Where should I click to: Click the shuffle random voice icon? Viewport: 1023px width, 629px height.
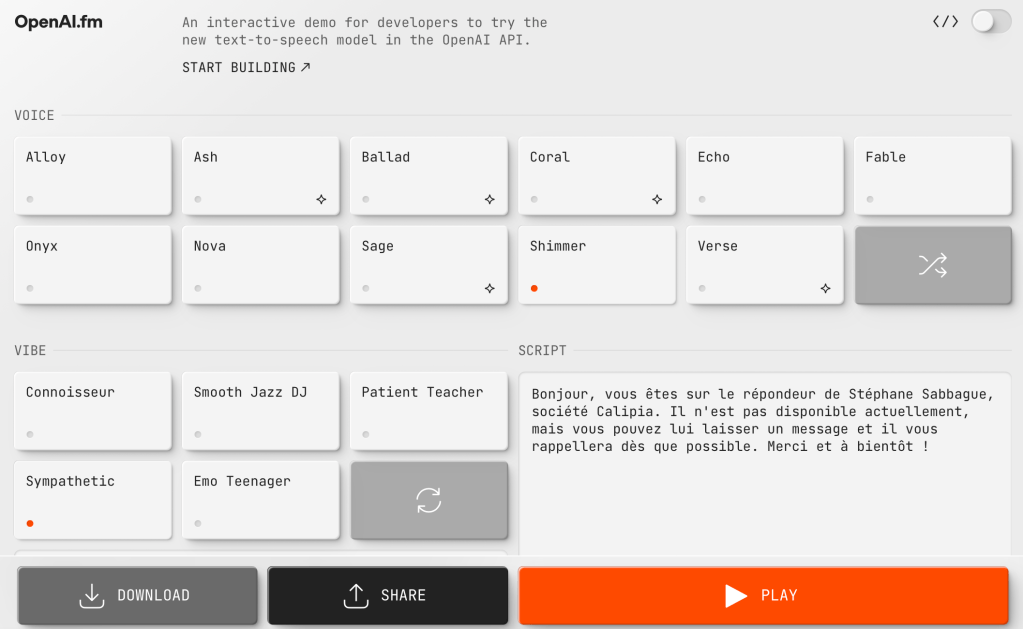point(932,265)
